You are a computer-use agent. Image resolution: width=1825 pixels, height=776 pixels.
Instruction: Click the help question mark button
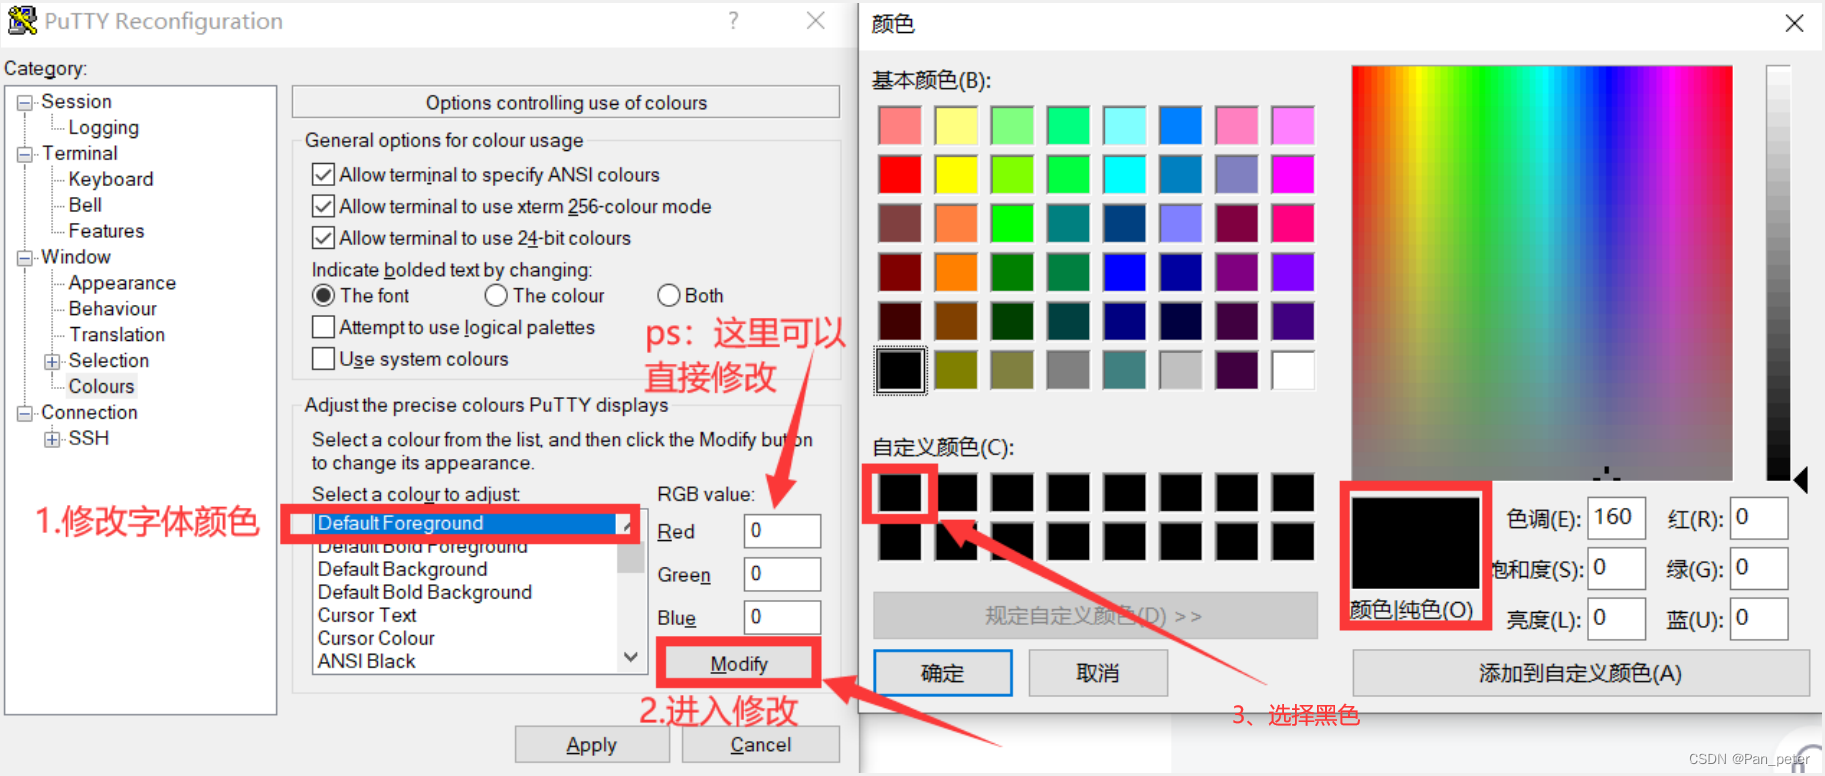[734, 21]
